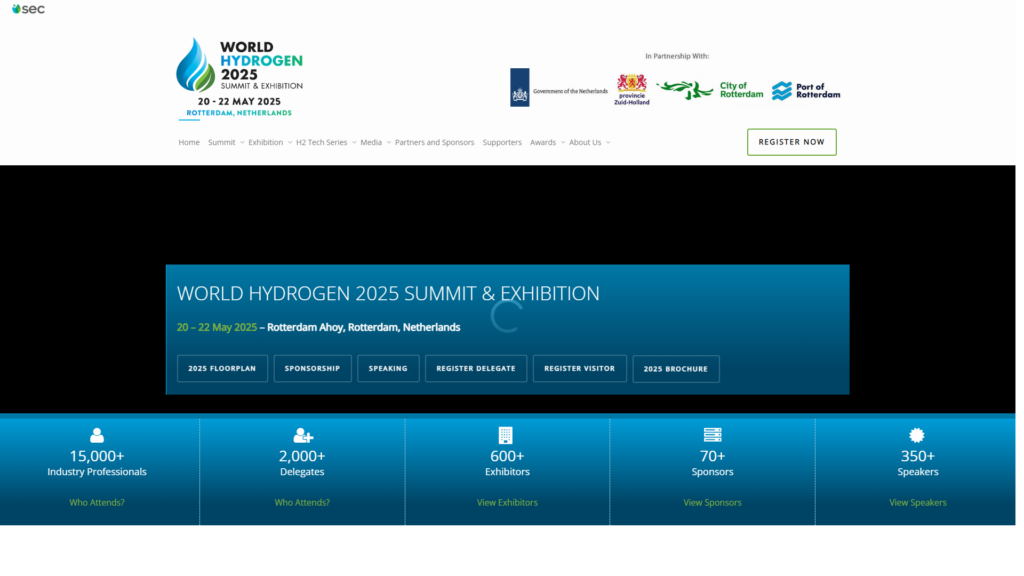Open the Media menu item
Screen dimensions: 1024x576
[371, 142]
